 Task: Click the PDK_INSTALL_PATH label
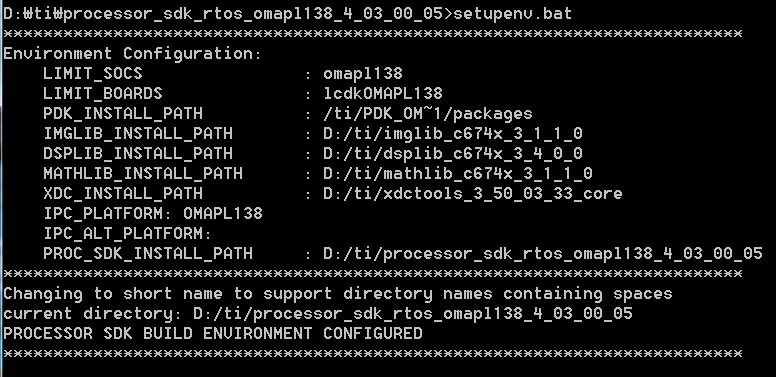[123, 113]
